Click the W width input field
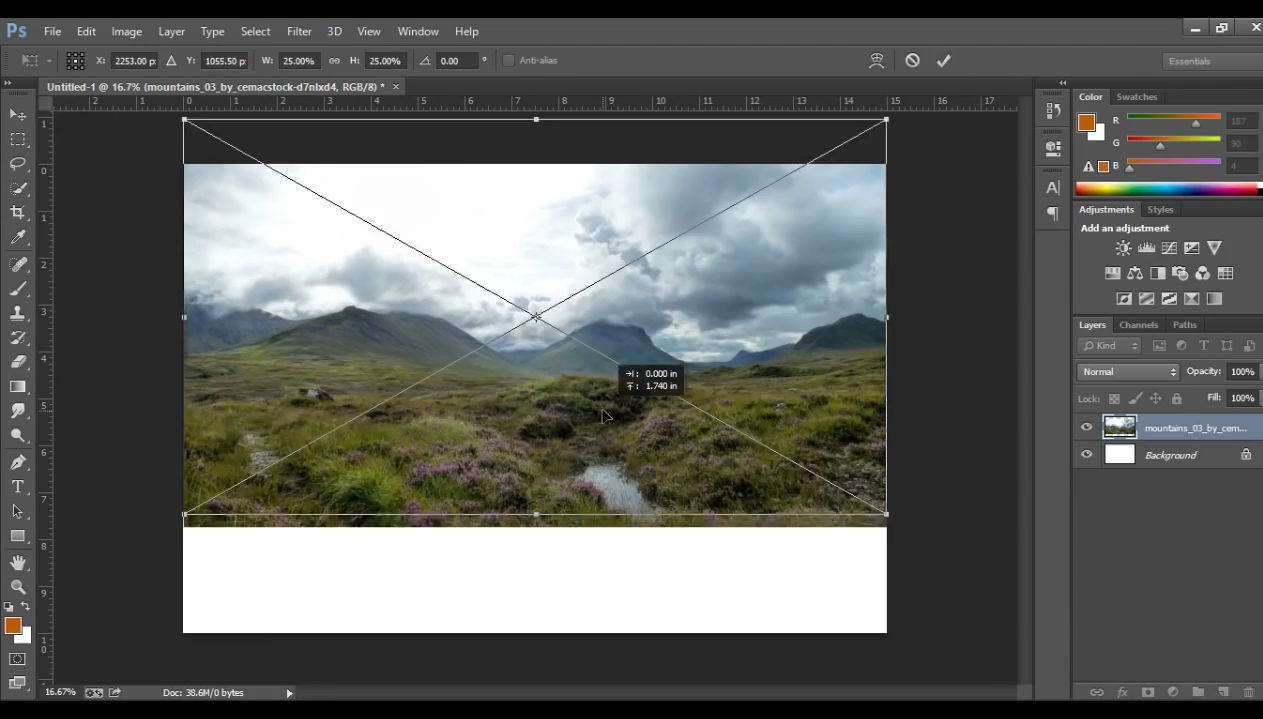The width and height of the screenshot is (1263, 719). pyautogui.click(x=299, y=61)
